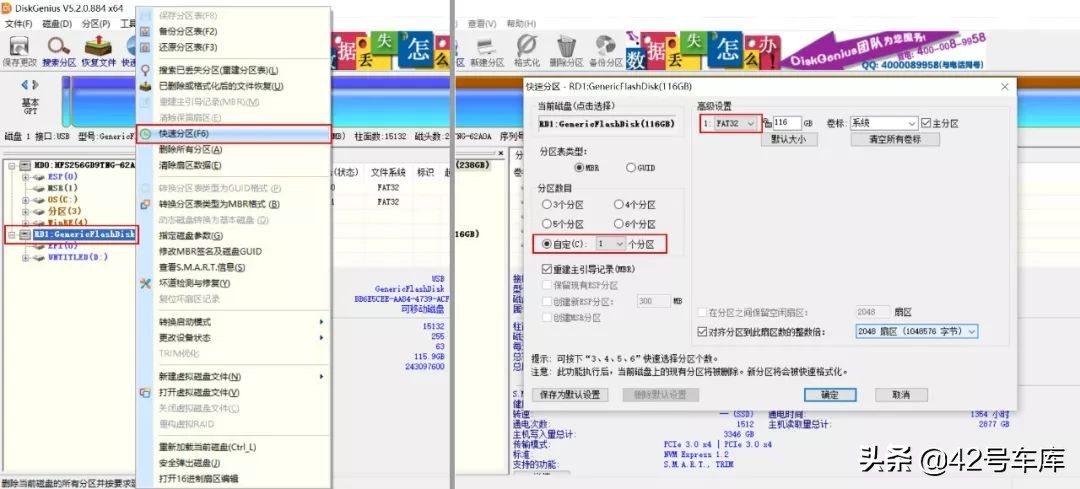Screen dimensions: 1080x489
Task: Click the OS(C:) partition drive icon
Action: point(39,200)
